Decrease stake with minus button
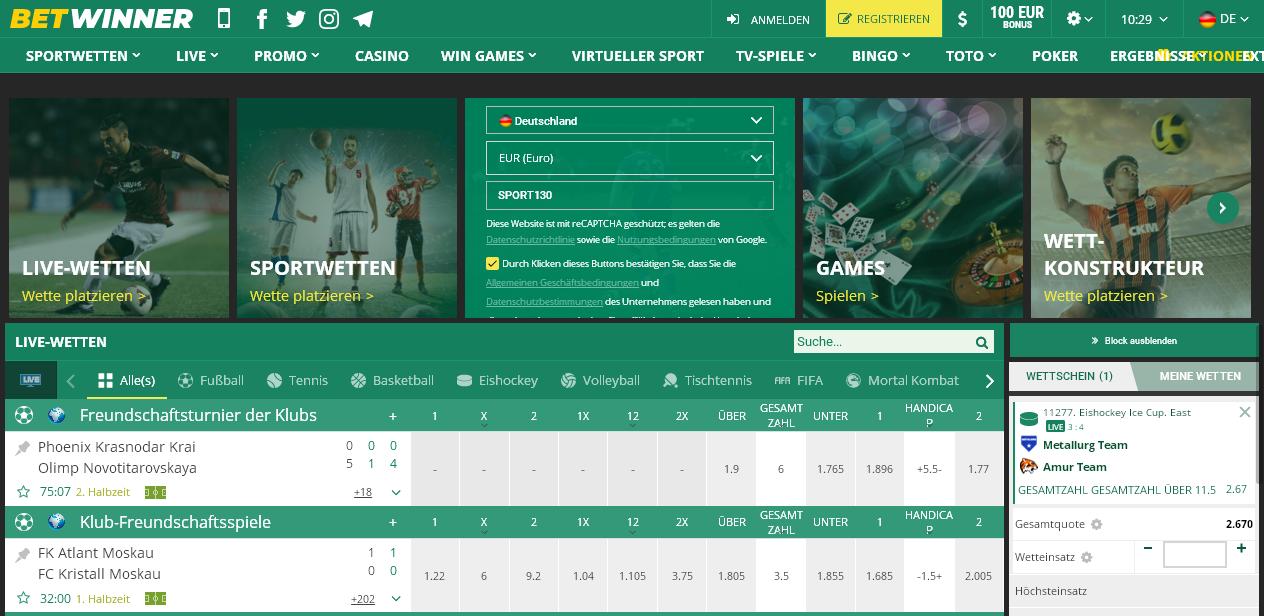 point(1148,549)
